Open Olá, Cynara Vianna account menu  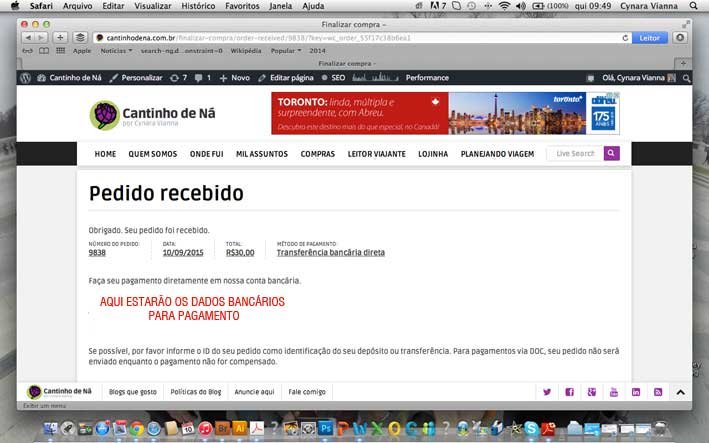tap(638, 78)
